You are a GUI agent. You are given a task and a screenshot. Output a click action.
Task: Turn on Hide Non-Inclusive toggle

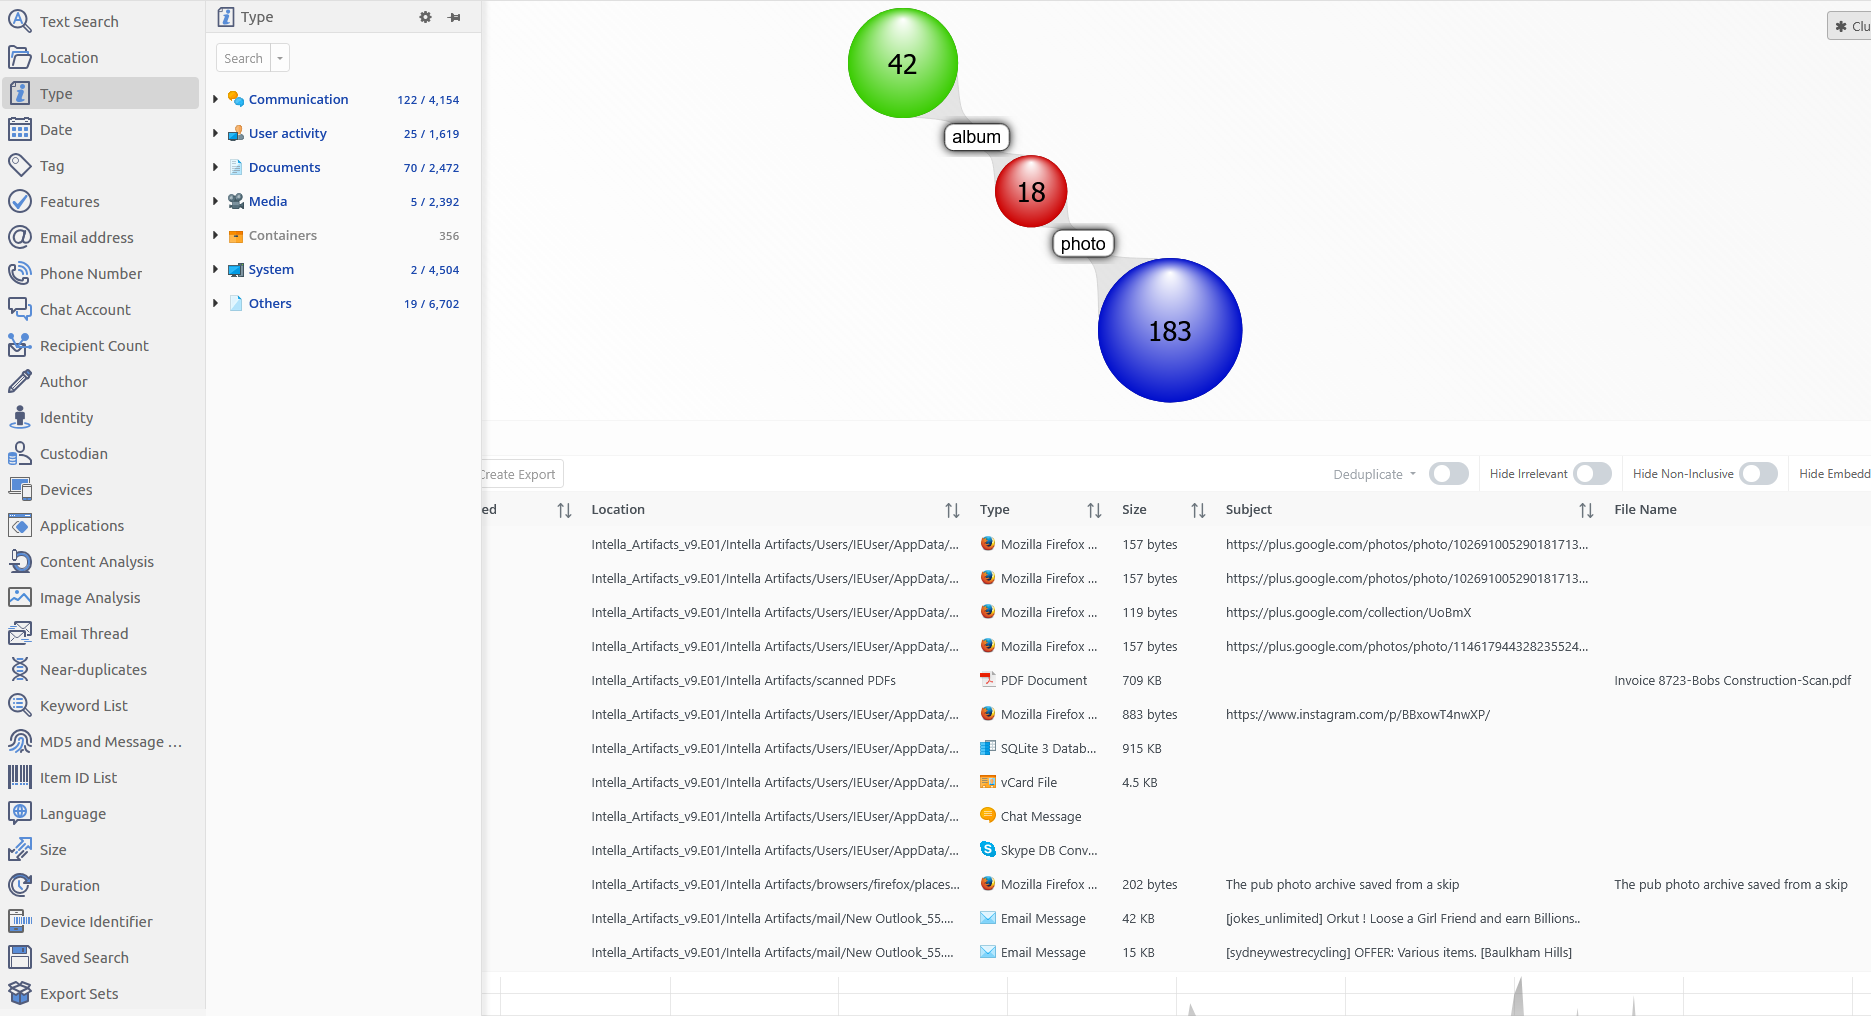point(1758,474)
